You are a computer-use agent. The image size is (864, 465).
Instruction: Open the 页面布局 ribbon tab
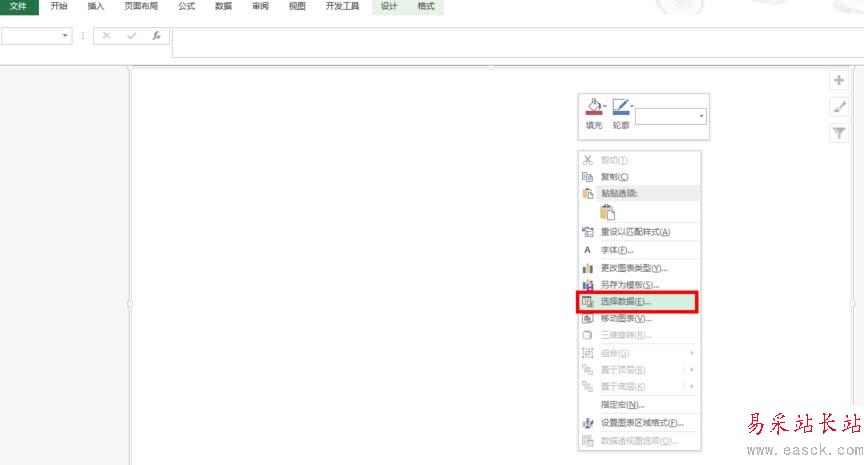pos(141,7)
